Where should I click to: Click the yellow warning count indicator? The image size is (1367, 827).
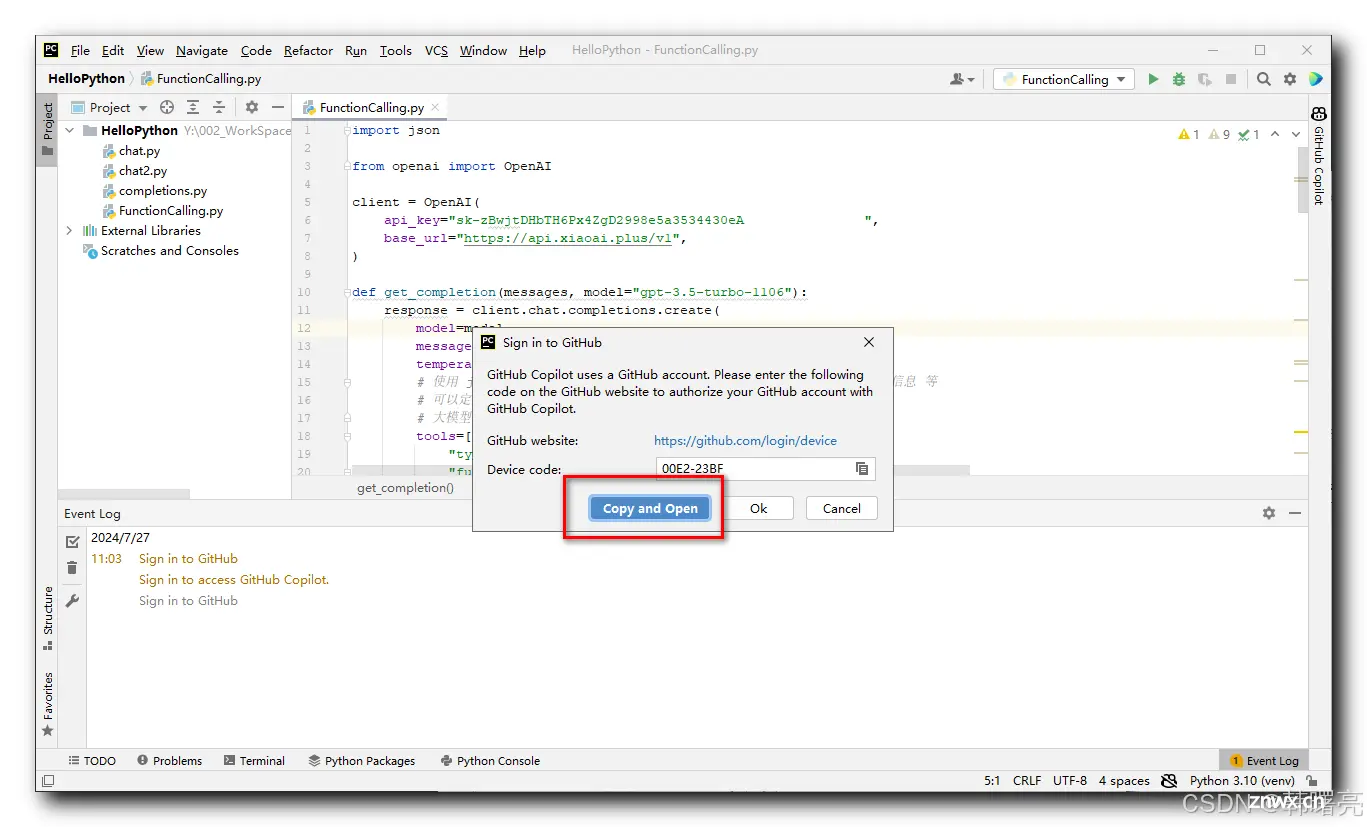coord(1188,134)
